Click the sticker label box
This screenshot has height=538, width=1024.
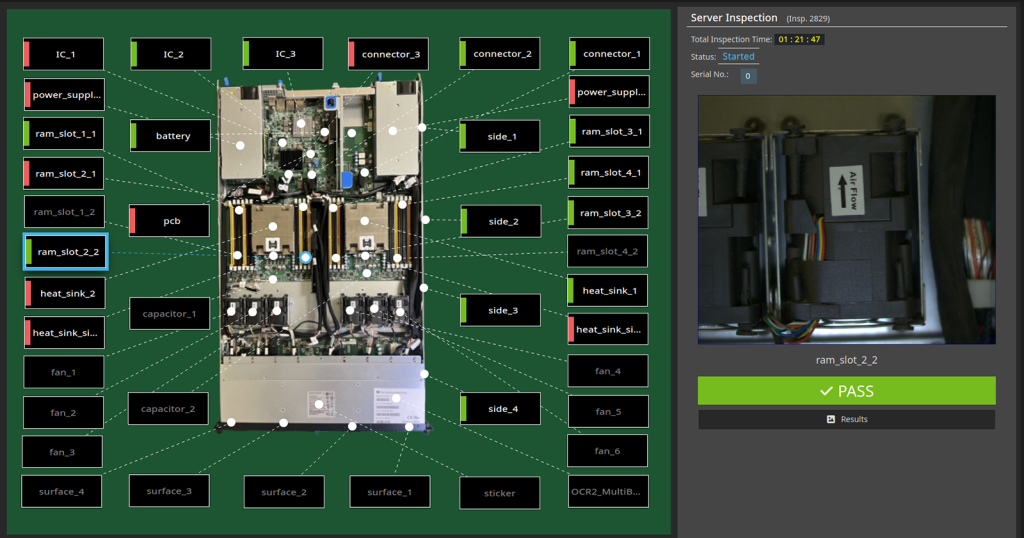point(499,493)
